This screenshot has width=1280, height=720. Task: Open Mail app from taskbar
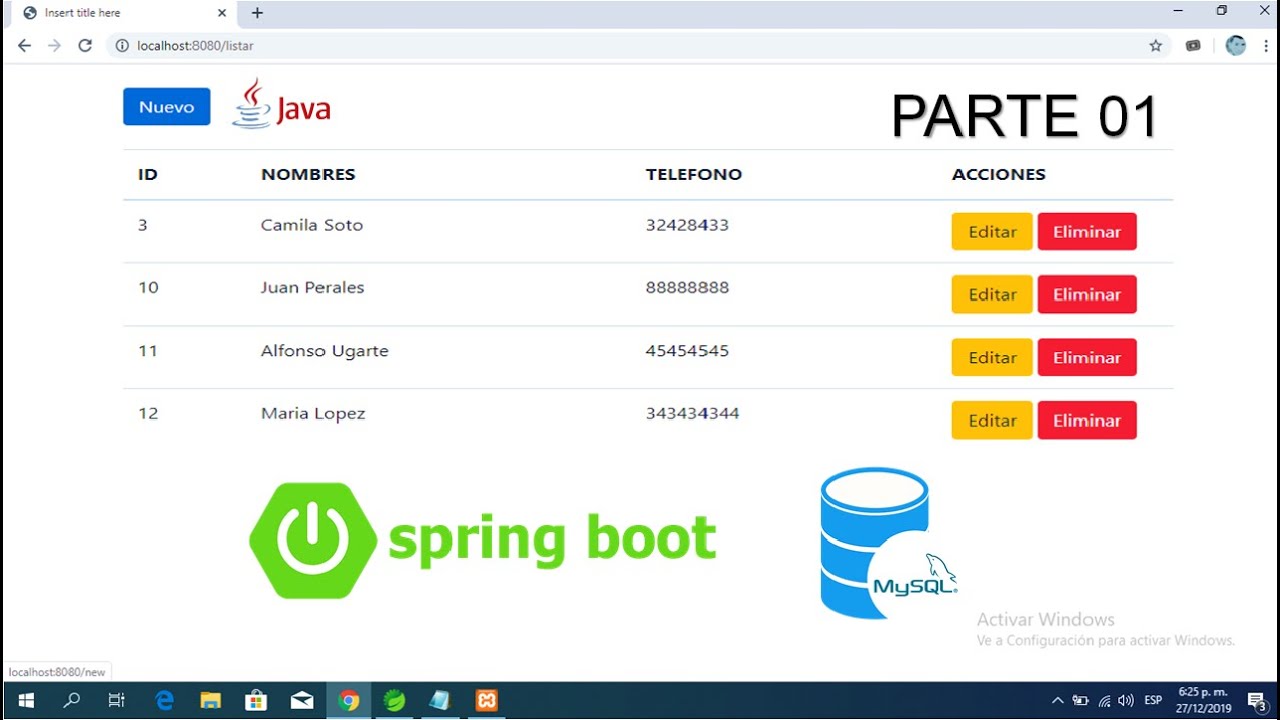(302, 700)
